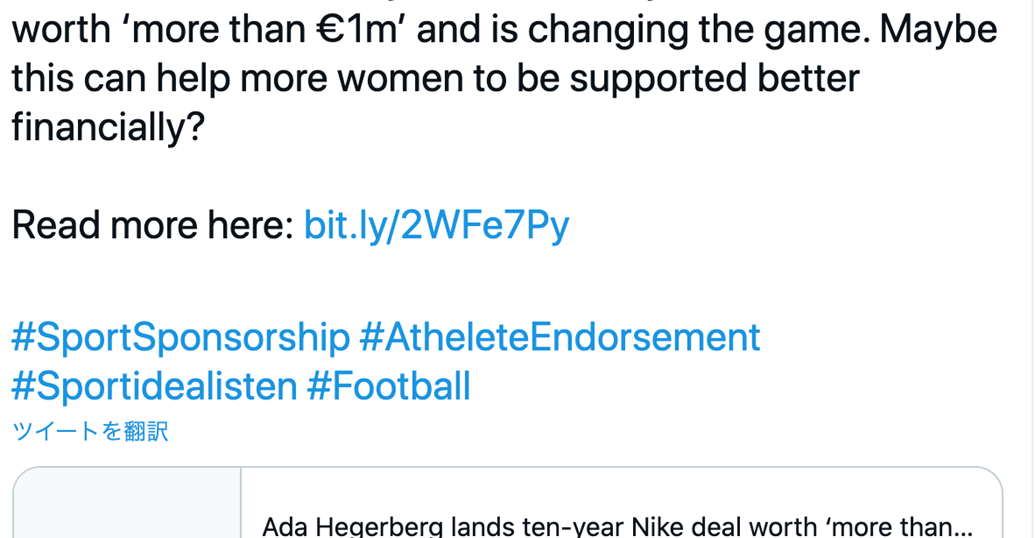Image resolution: width=1035 pixels, height=538 pixels.
Task: Open the article preview card about the ten-year Nike deal
Action: (508, 503)
